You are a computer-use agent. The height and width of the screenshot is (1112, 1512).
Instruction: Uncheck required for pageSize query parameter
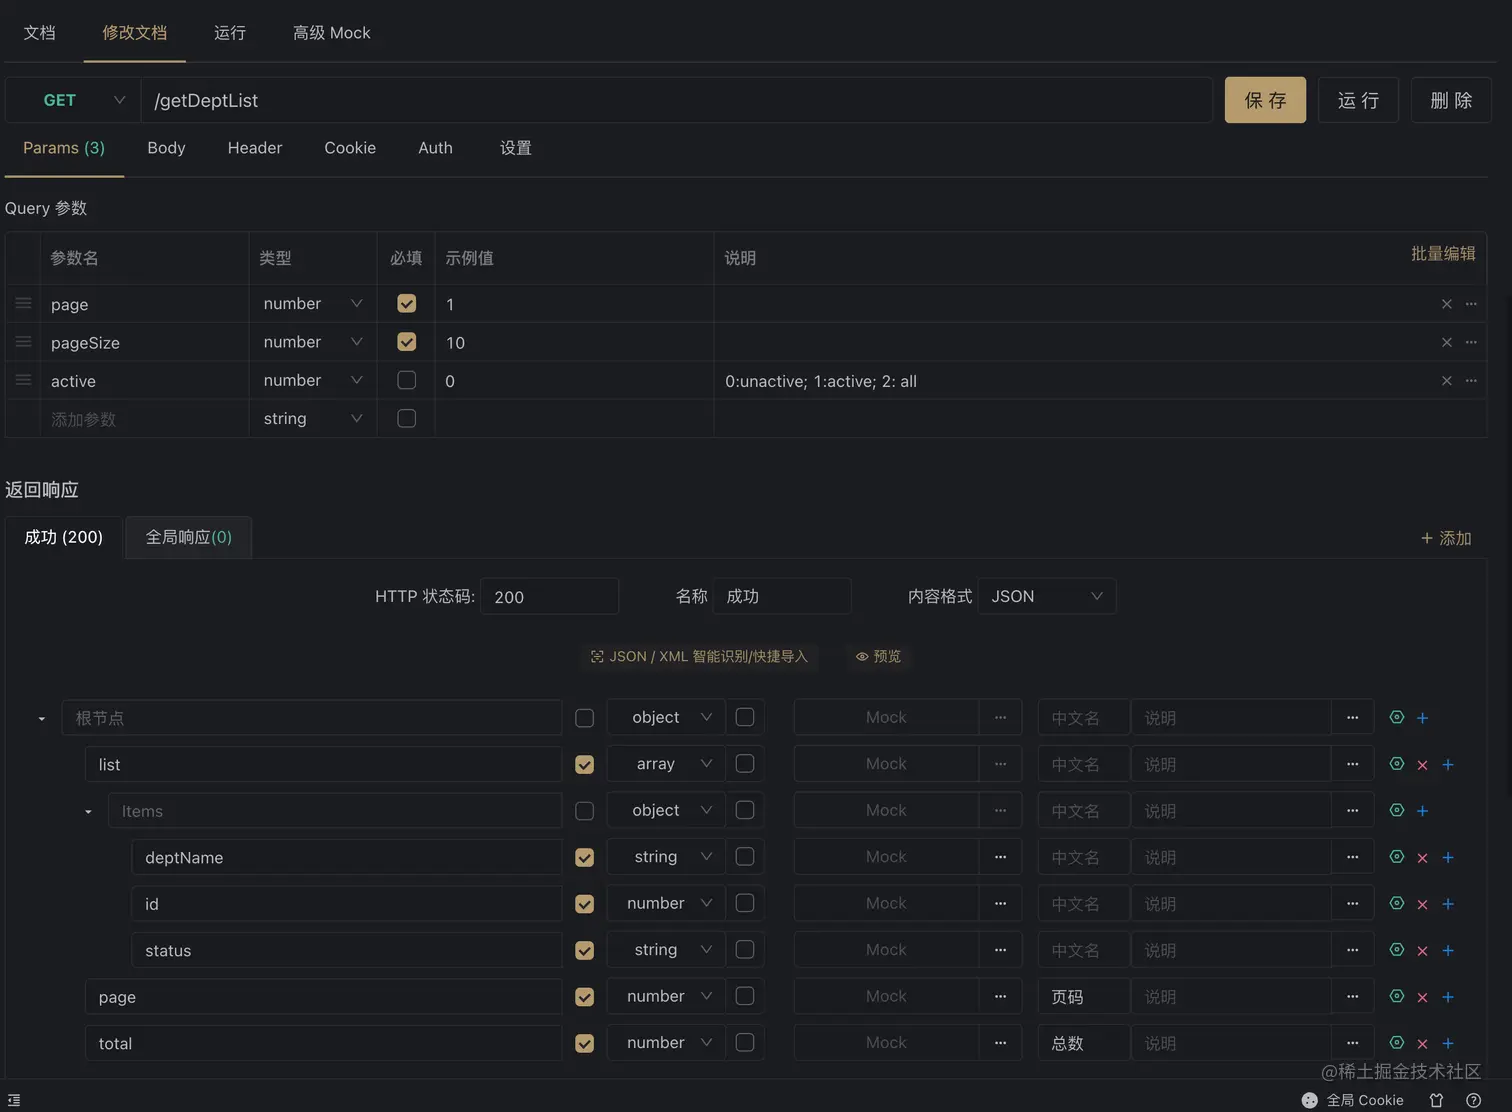pos(406,341)
